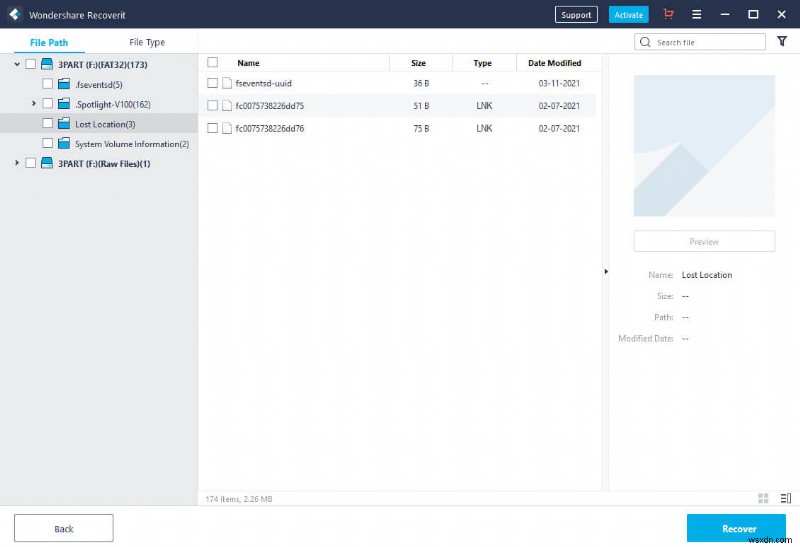Check the fseventsd-uuid file checkbox
The width and height of the screenshot is (800, 547).
coord(212,83)
